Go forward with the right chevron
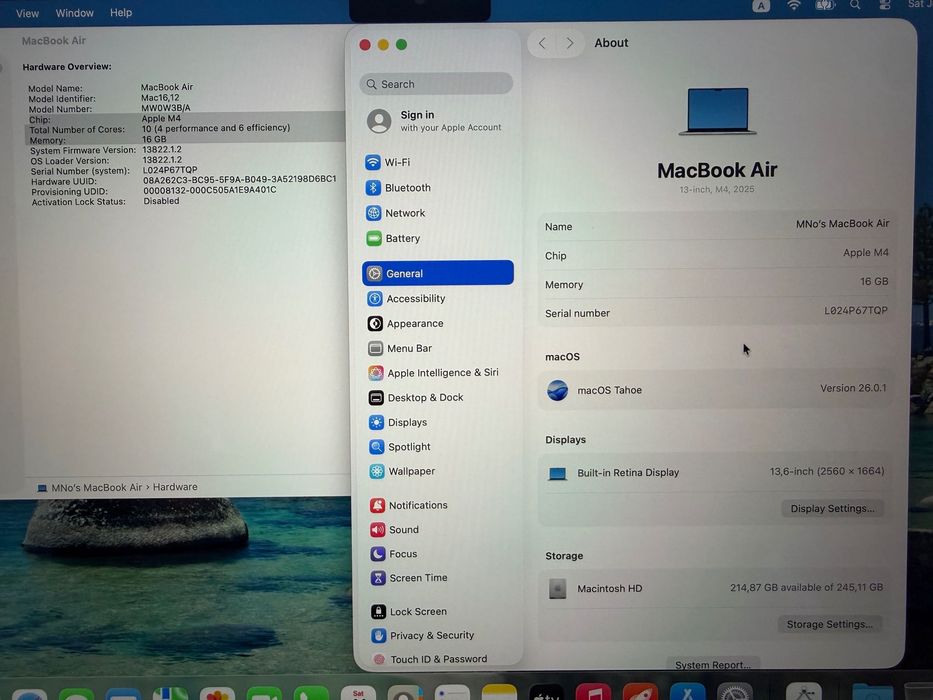 pyautogui.click(x=569, y=43)
